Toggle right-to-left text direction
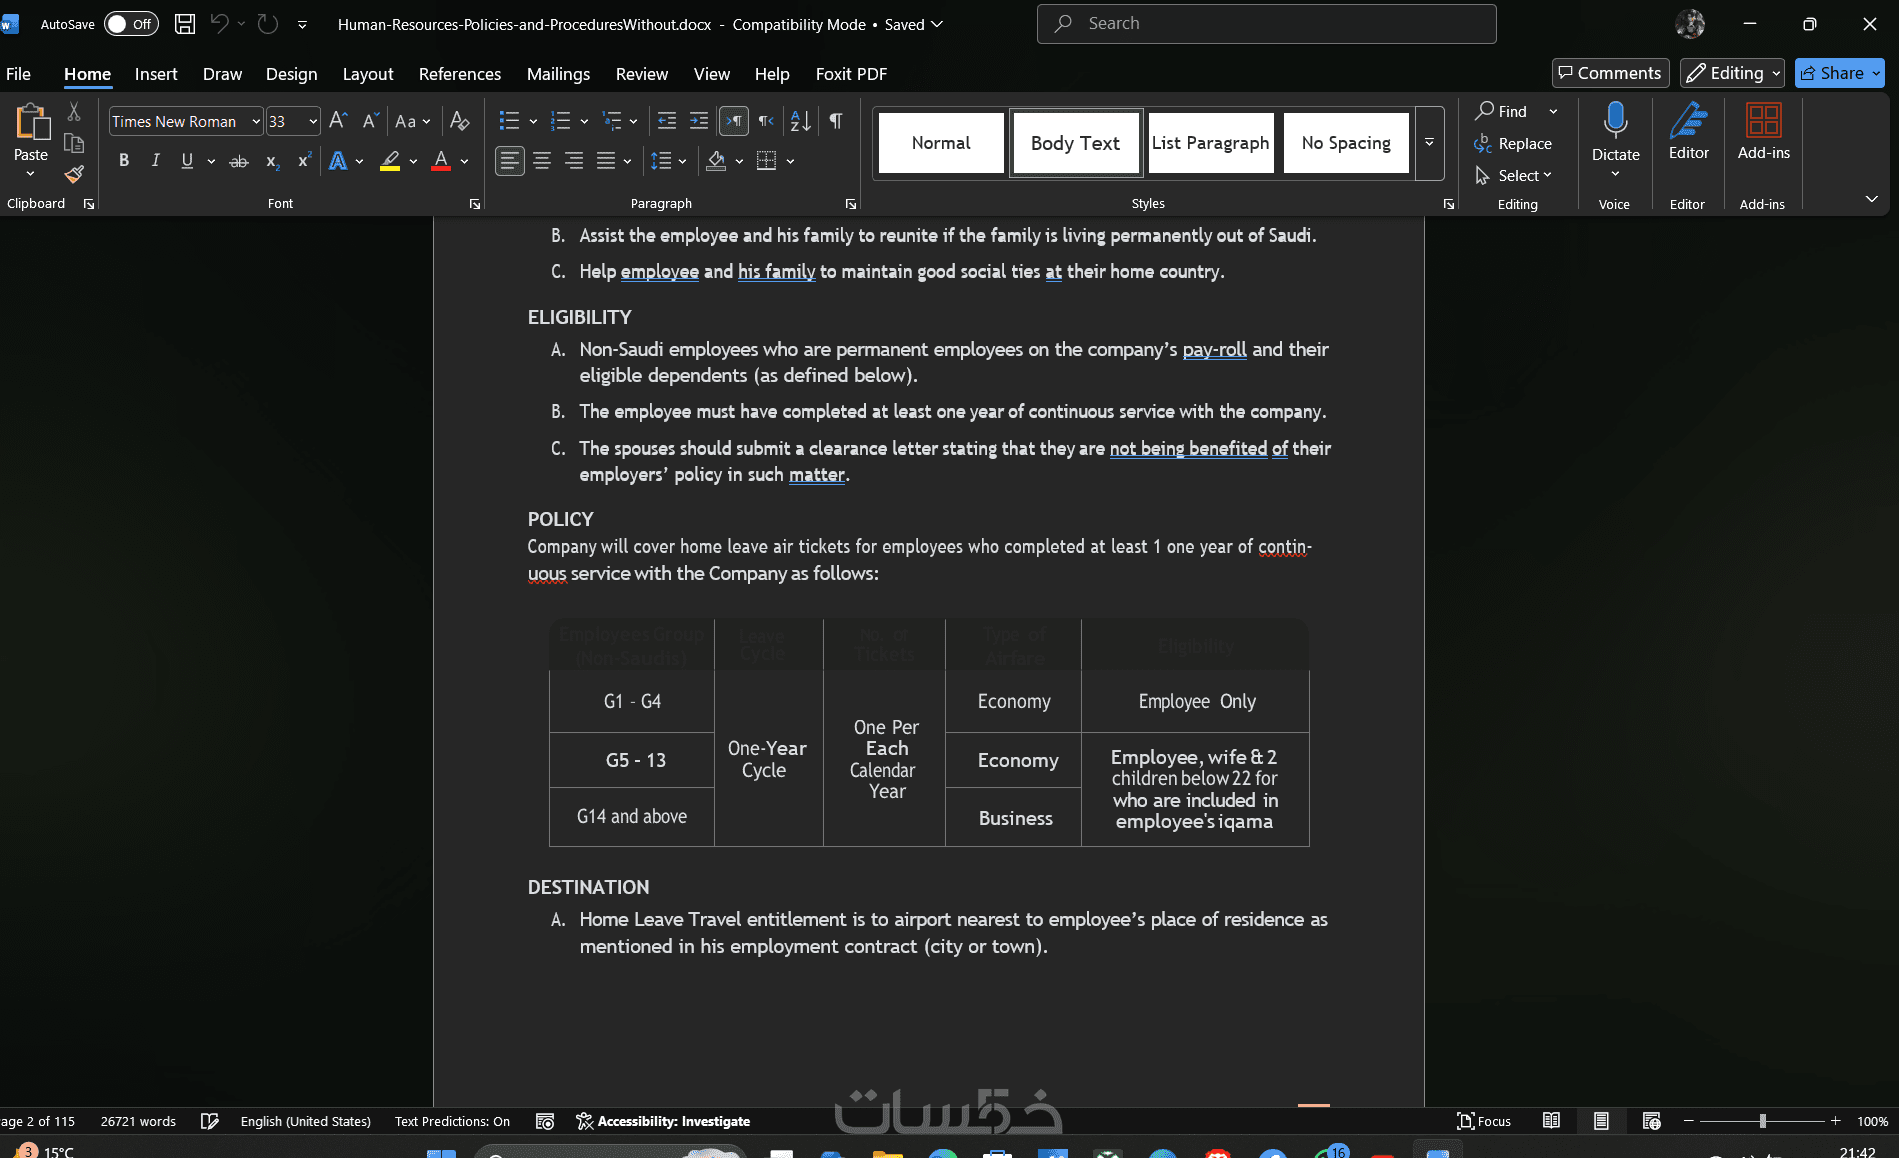Viewport: 1899px width, 1158px height. tap(766, 121)
